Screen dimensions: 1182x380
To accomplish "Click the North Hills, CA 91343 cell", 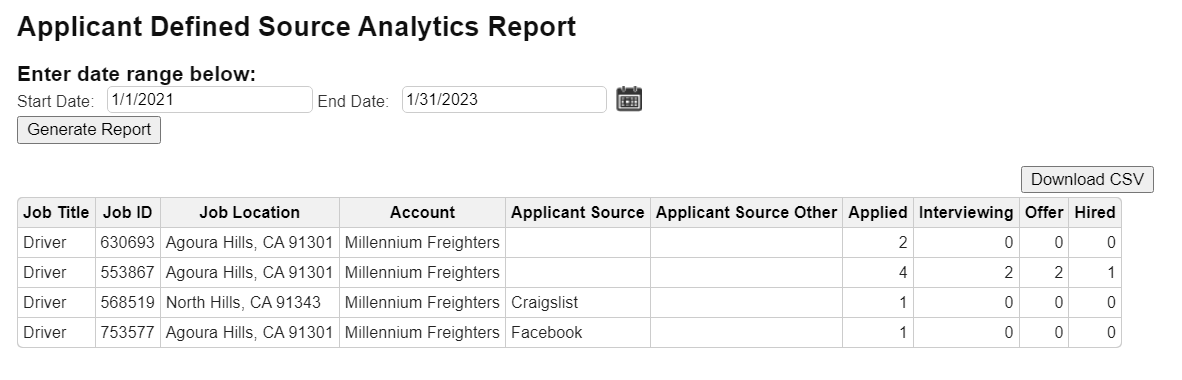I will coord(250,302).
